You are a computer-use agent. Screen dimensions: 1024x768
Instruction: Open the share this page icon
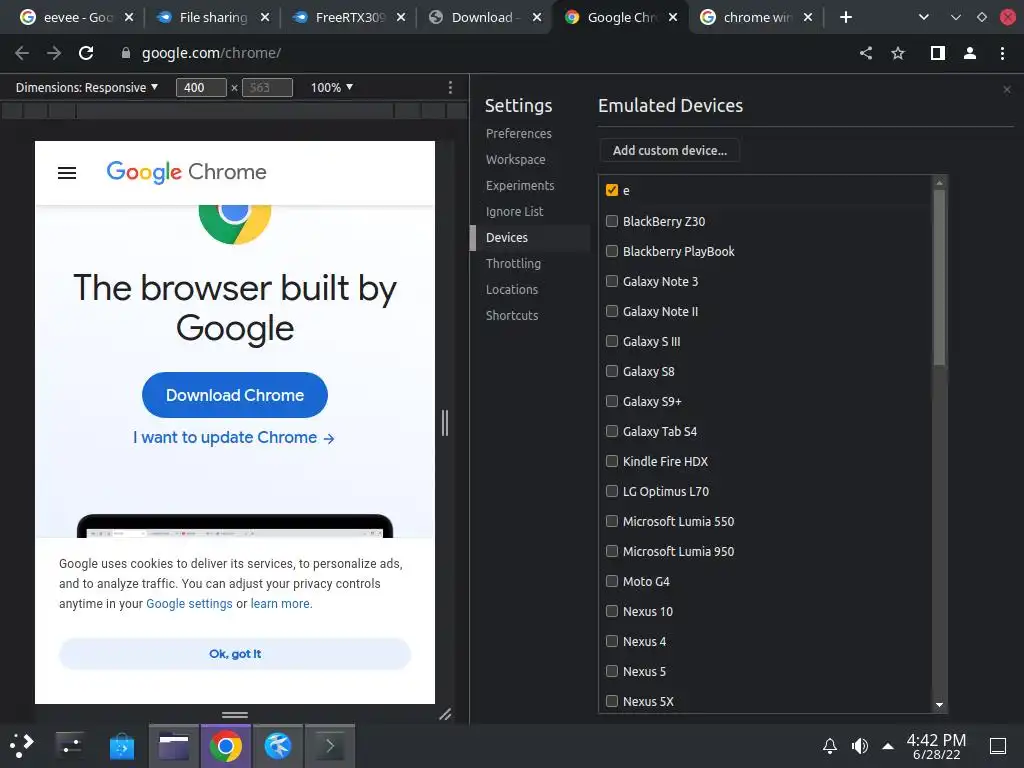866,53
